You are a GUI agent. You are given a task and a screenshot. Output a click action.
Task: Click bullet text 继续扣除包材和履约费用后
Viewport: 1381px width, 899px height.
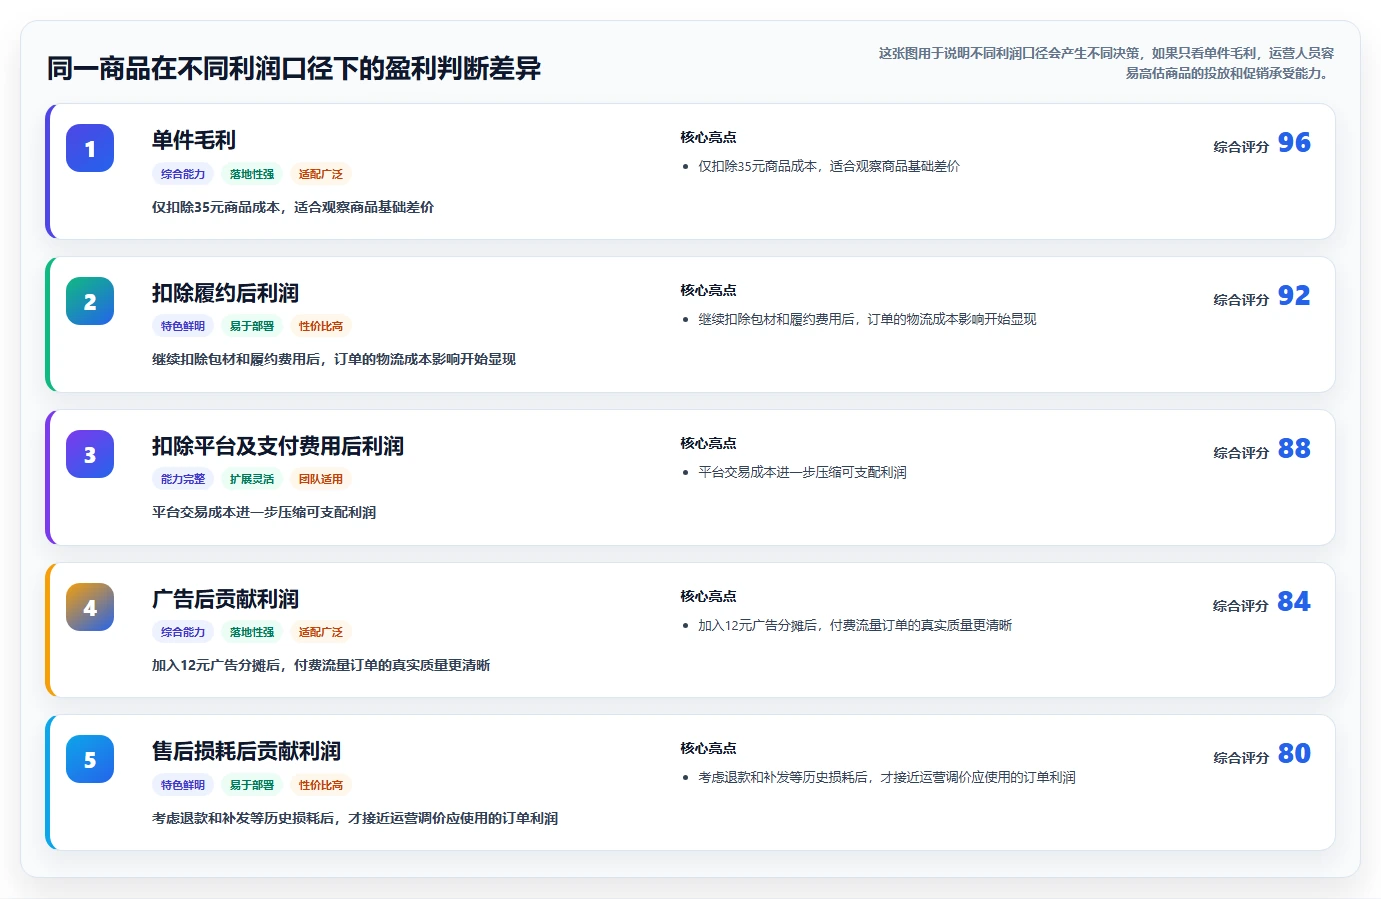tap(867, 320)
